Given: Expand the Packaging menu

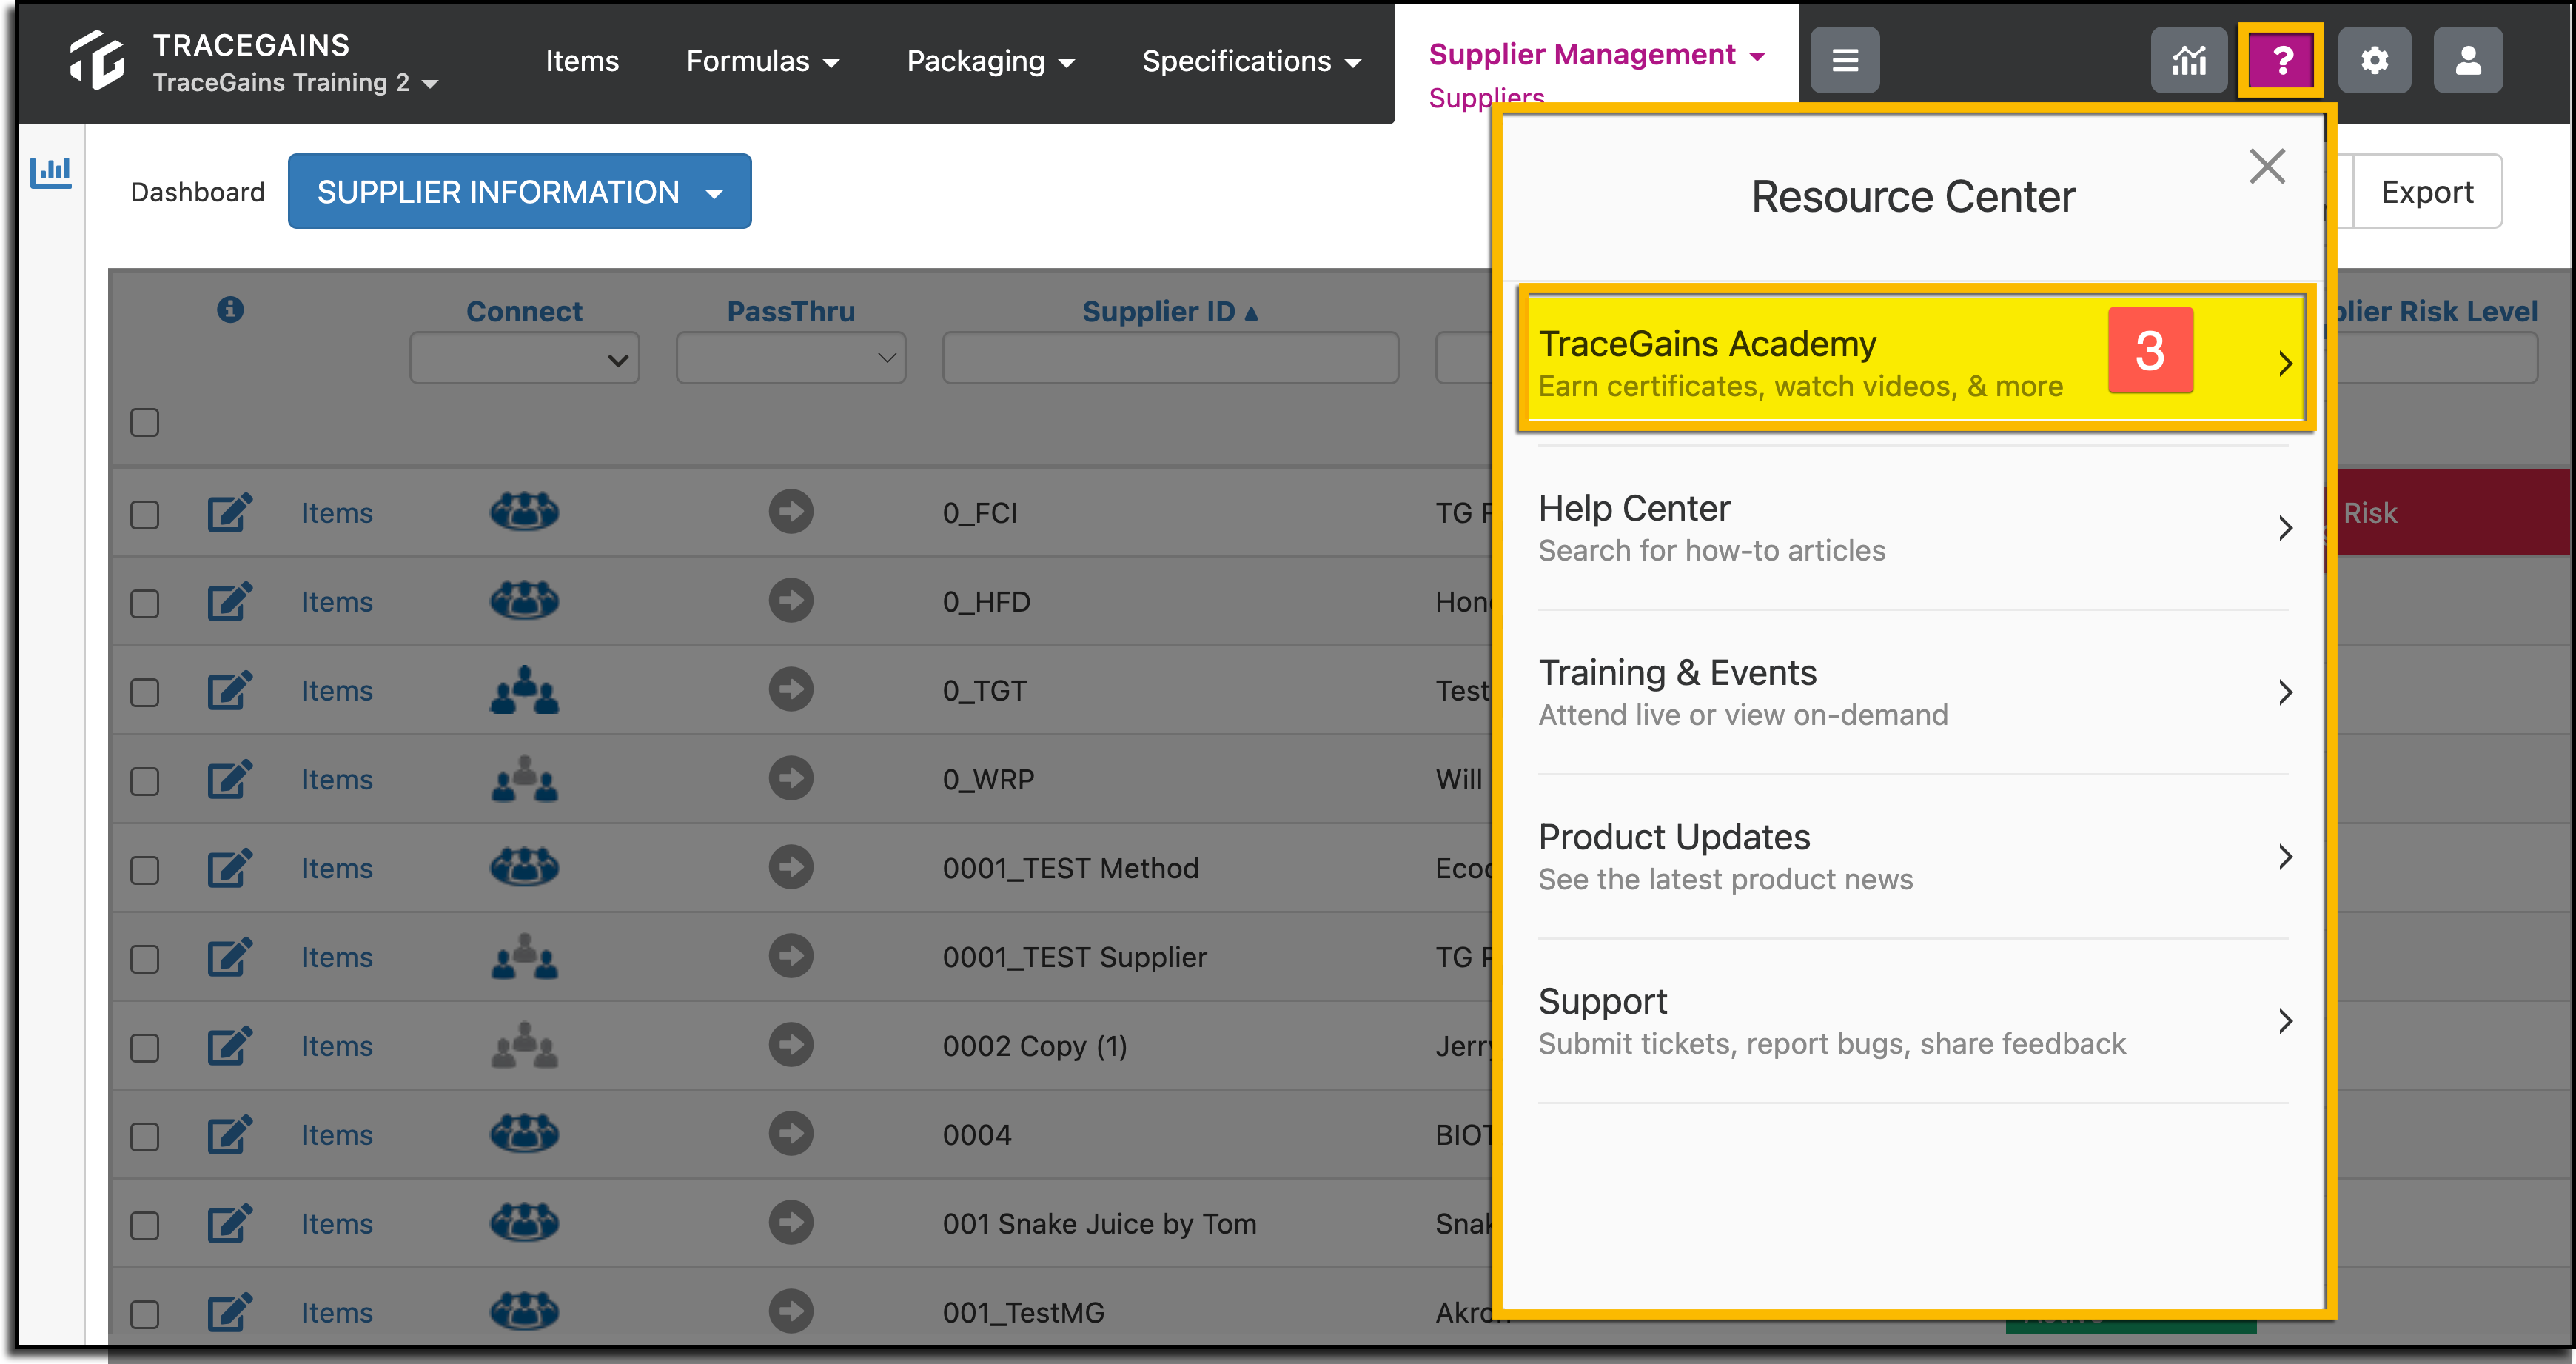Looking at the screenshot, I should click(990, 62).
